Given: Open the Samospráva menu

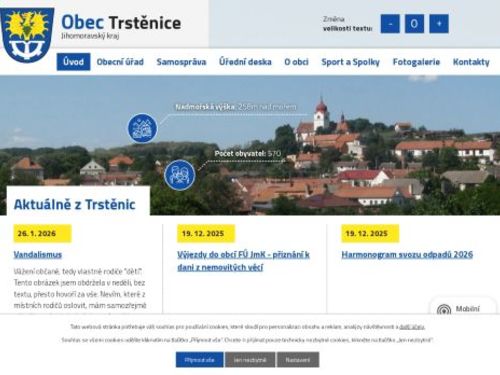Looking at the screenshot, I should [x=181, y=62].
